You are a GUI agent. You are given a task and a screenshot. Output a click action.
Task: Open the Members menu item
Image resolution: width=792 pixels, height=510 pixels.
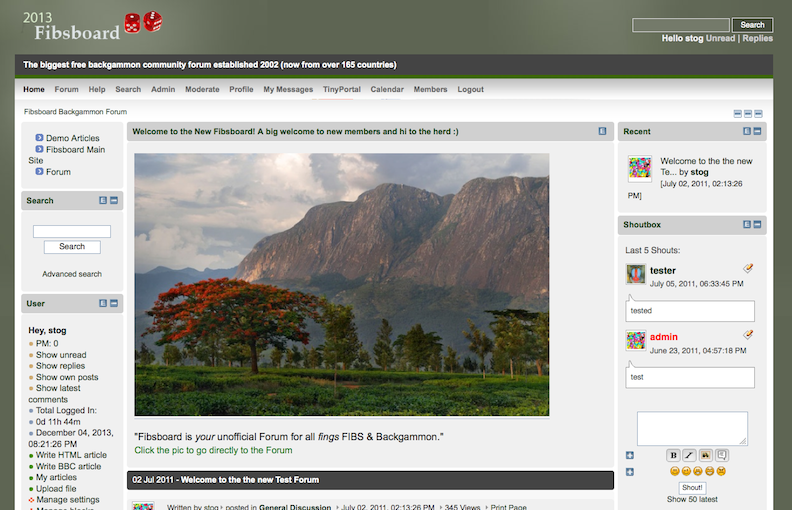[x=430, y=89]
